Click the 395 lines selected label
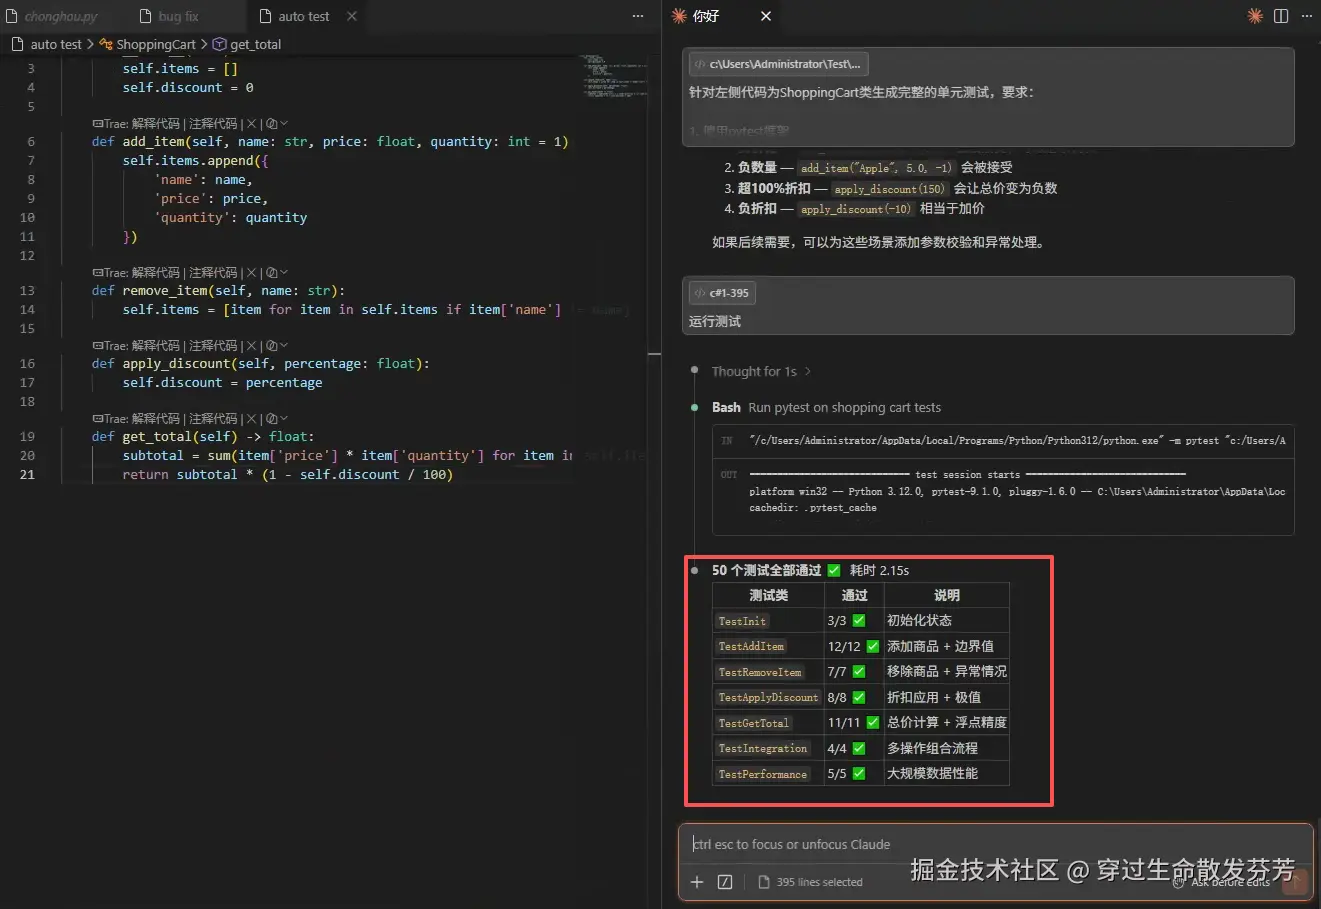Viewport: 1321px width, 909px height. tap(819, 882)
